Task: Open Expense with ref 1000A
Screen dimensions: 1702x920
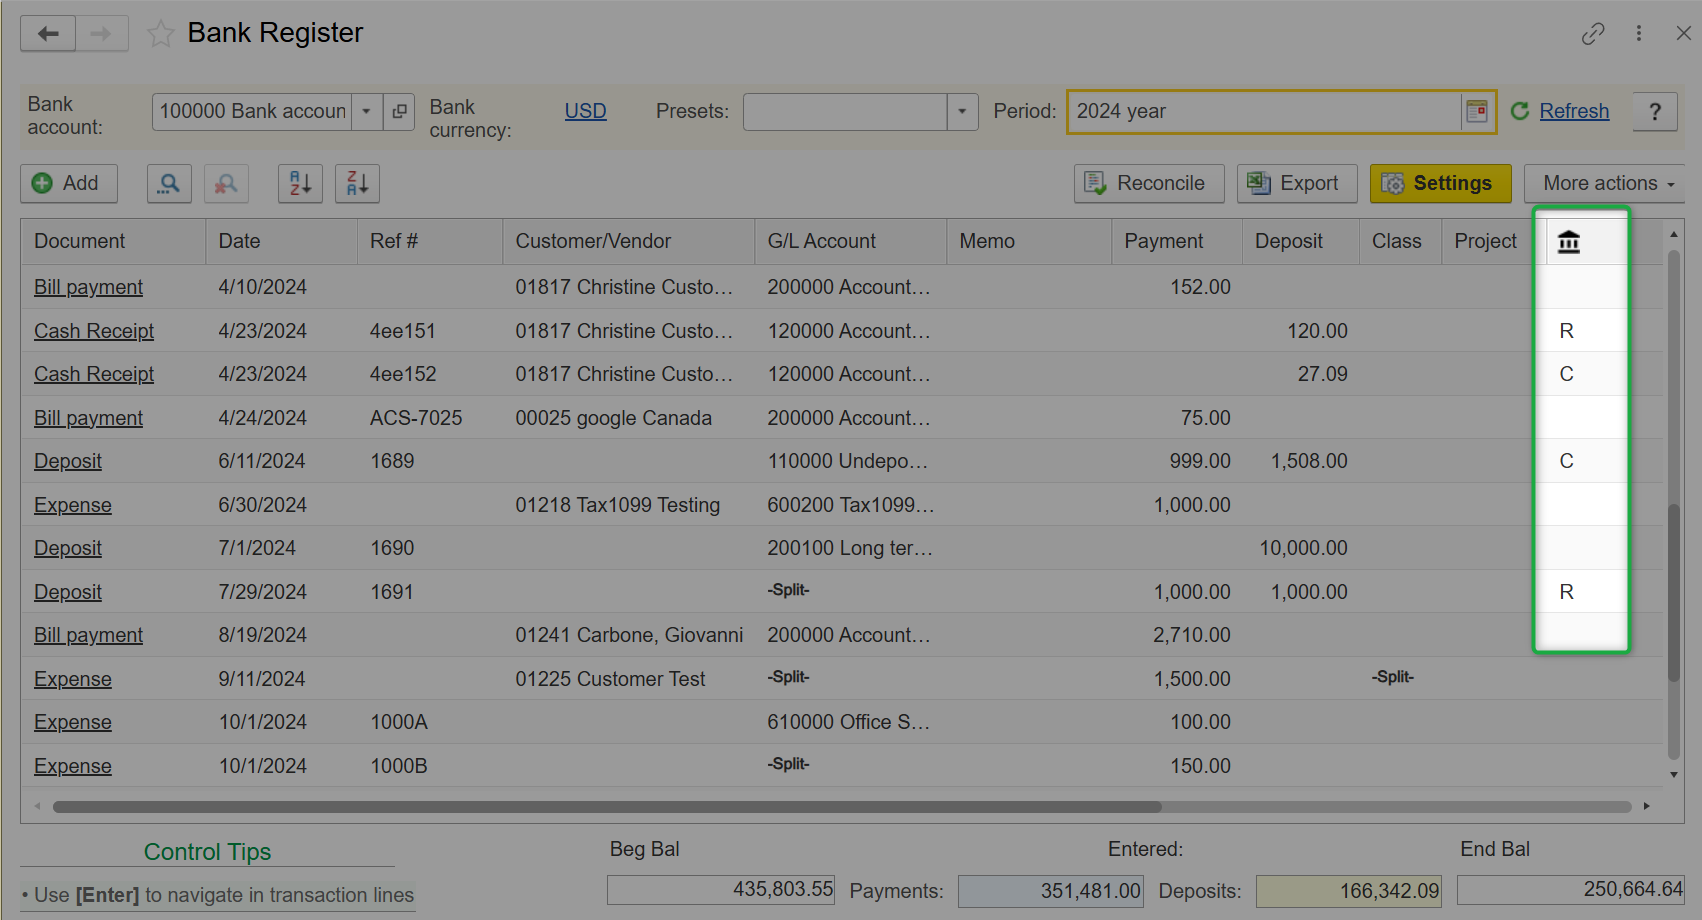Action: point(73,723)
